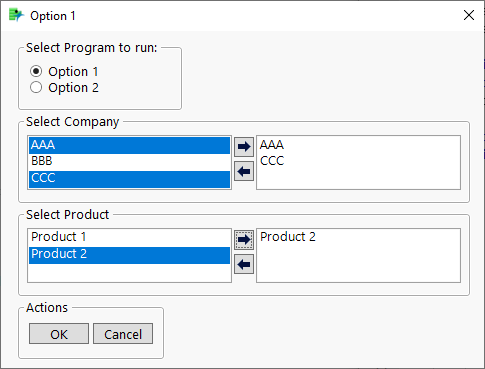The image size is (485, 369).
Task: Click the remove arrow for Select Product
Action: point(244,265)
